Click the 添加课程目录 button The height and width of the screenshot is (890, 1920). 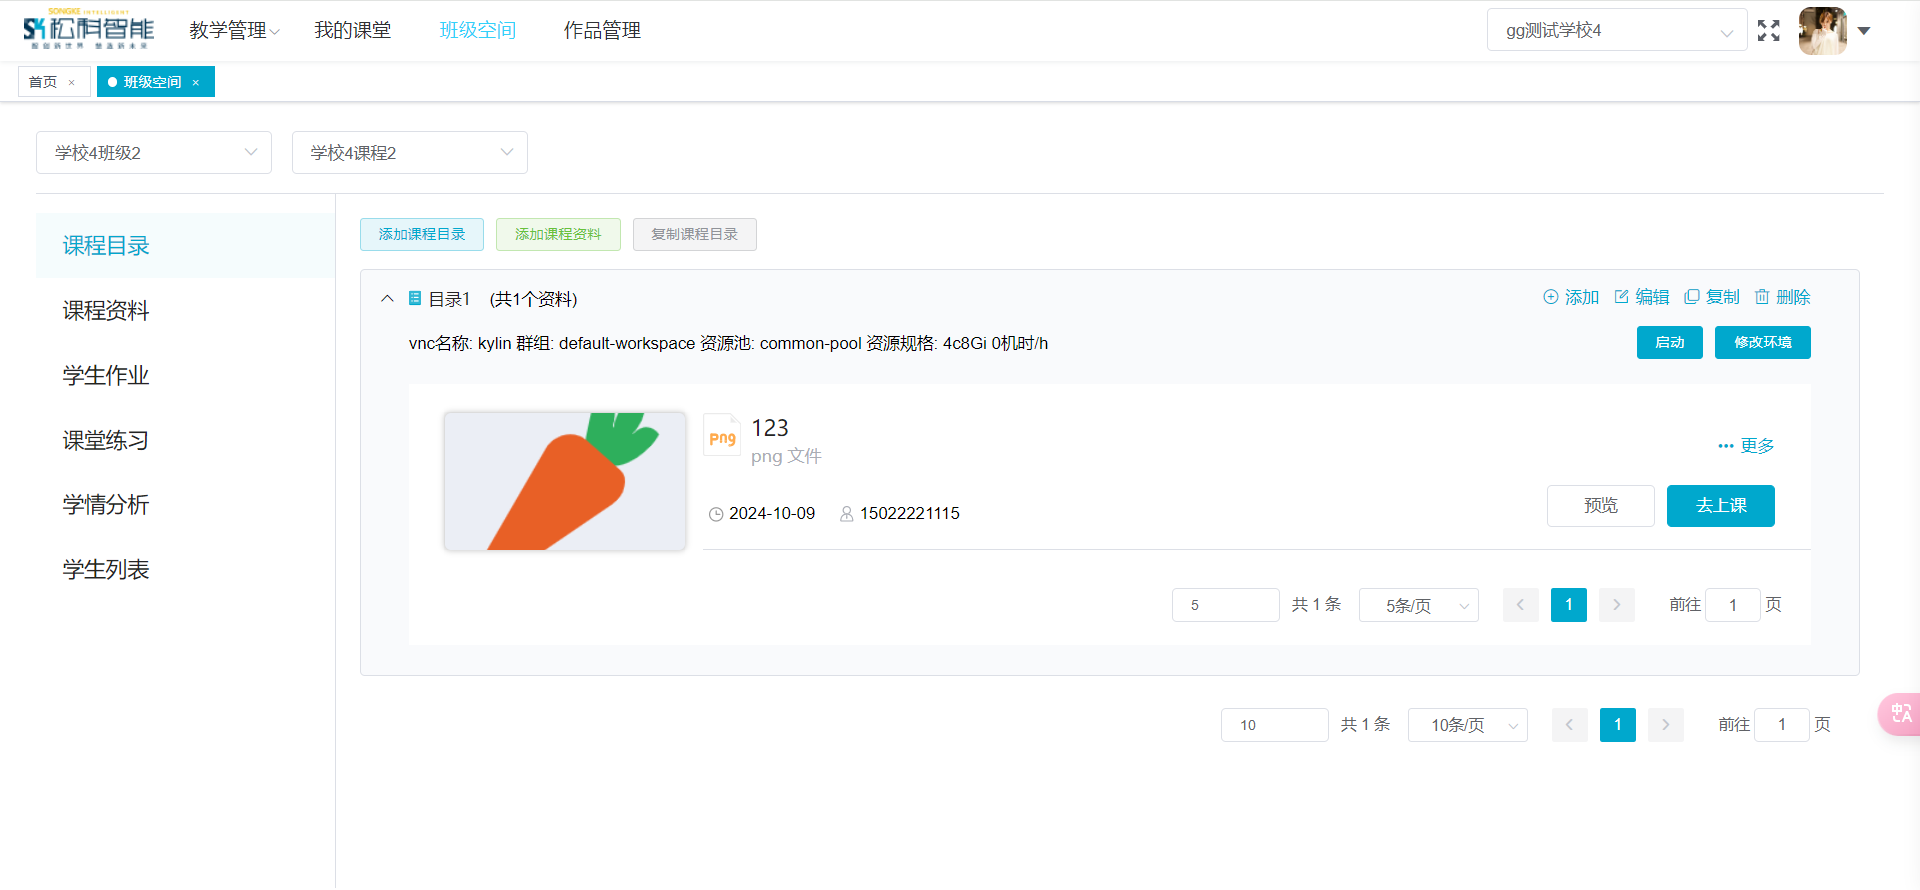click(422, 235)
